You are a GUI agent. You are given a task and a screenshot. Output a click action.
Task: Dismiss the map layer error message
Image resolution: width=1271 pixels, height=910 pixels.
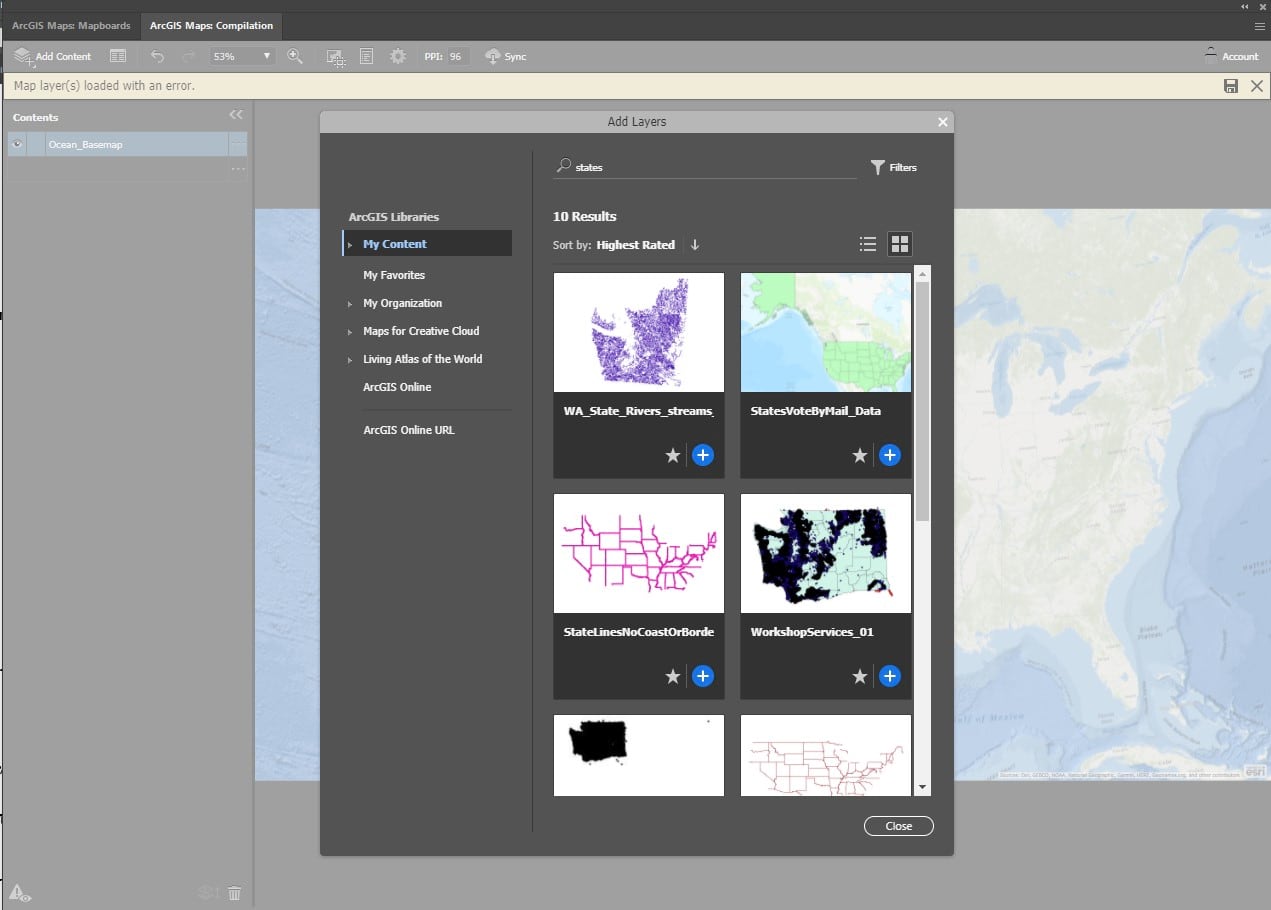click(1257, 86)
